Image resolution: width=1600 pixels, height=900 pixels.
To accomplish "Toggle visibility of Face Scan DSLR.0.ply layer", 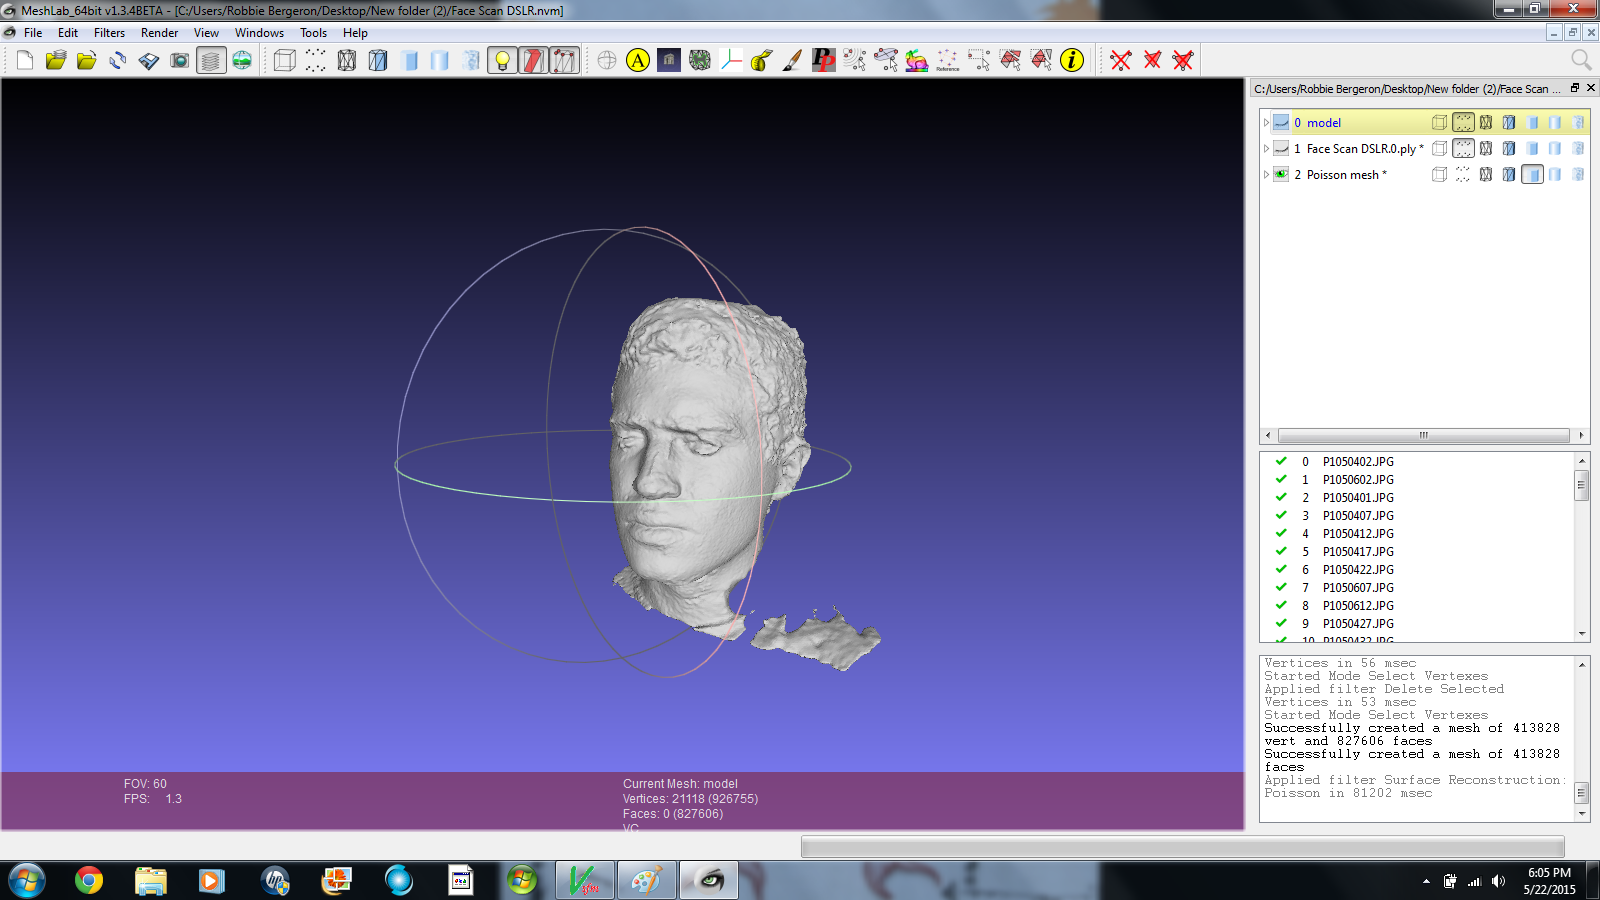I will click(x=1281, y=148).
